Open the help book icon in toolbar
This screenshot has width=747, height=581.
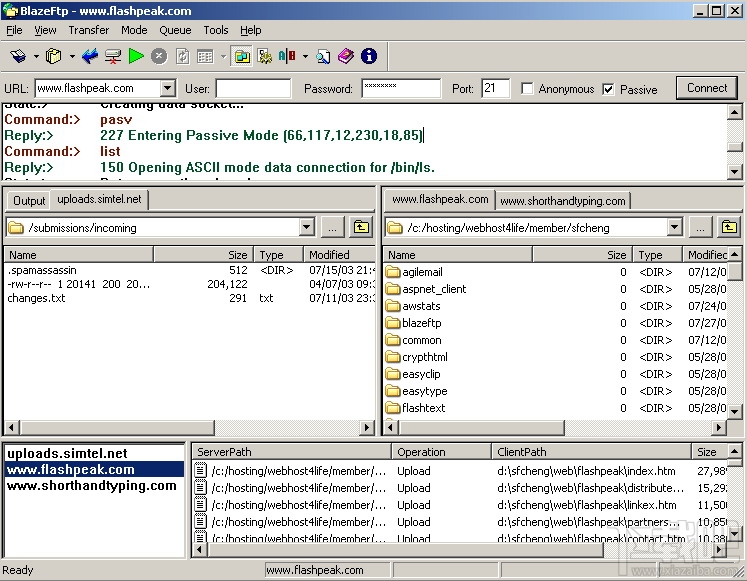[346, 57]
